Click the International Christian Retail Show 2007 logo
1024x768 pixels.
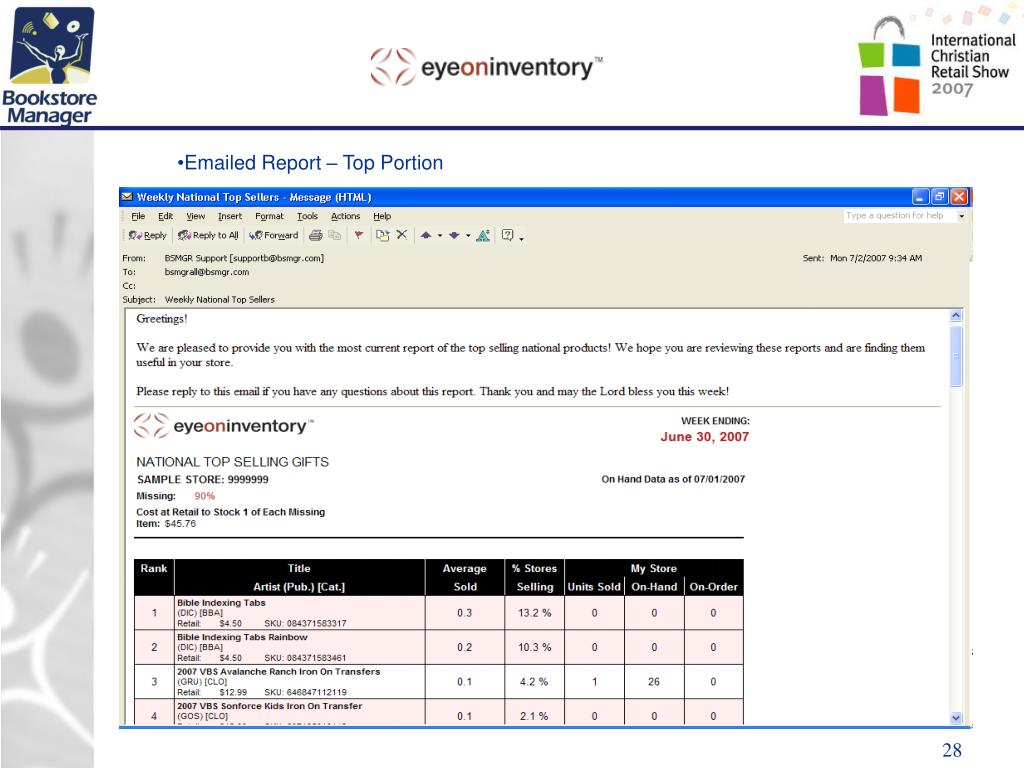pyautogui.click(x=937, y=65)
